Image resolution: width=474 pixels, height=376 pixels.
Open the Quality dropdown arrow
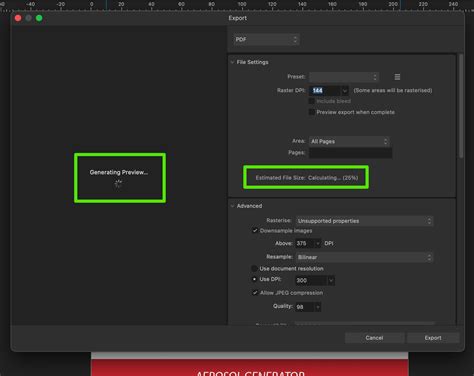coord(318,307)
